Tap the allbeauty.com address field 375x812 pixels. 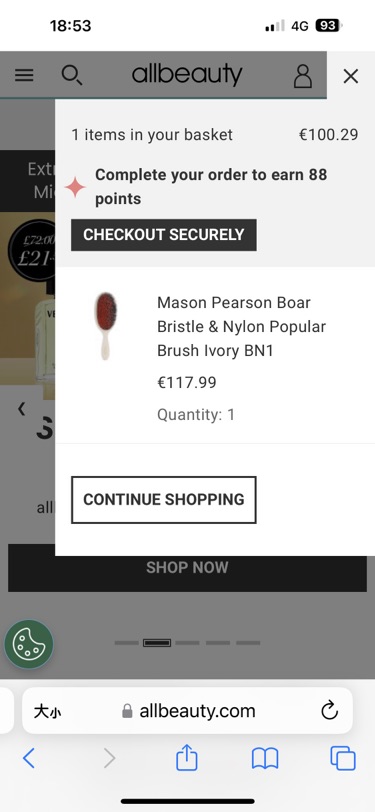[x=188, y=710]
